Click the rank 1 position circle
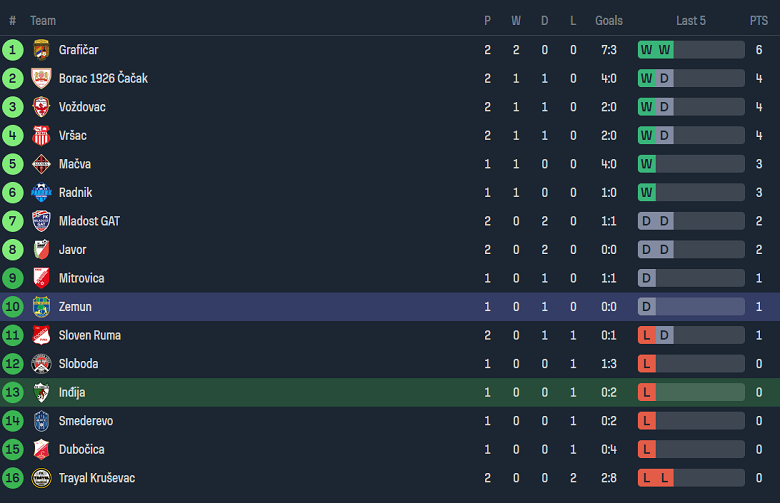This screenshot has width=780, height=503. (13, 50)
